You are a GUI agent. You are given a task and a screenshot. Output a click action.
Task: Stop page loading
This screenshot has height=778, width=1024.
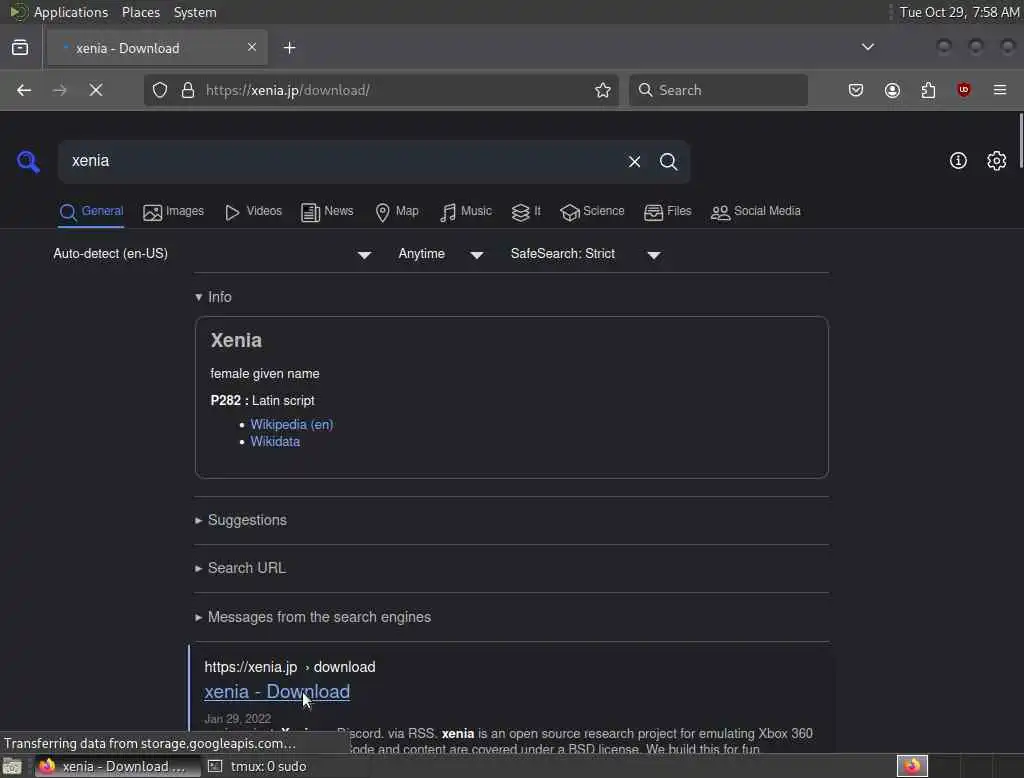(96, 90)
